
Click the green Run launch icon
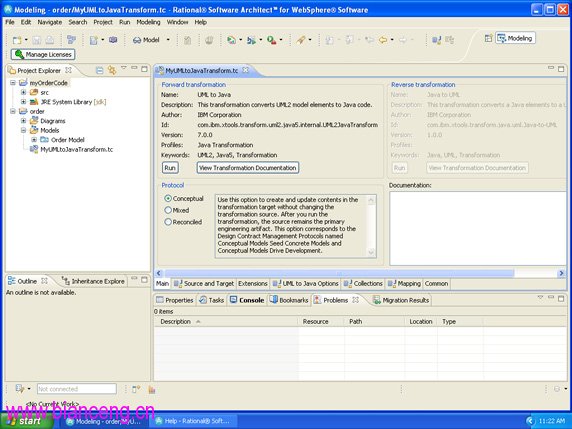(x=231, y=40)
